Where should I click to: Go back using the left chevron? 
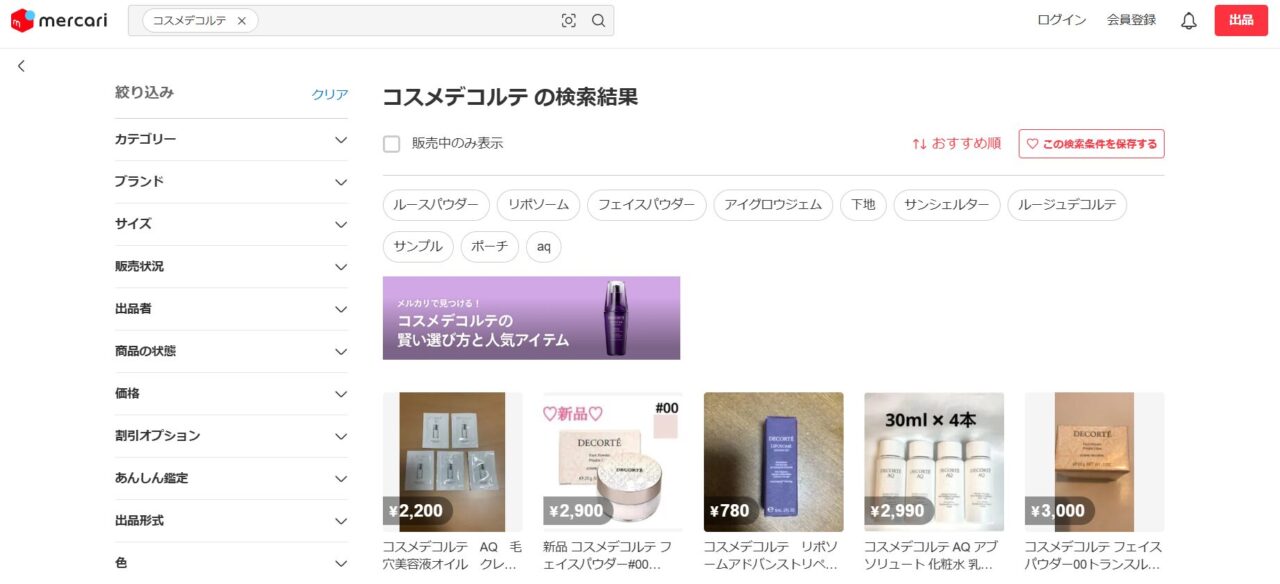pos(21,66)
